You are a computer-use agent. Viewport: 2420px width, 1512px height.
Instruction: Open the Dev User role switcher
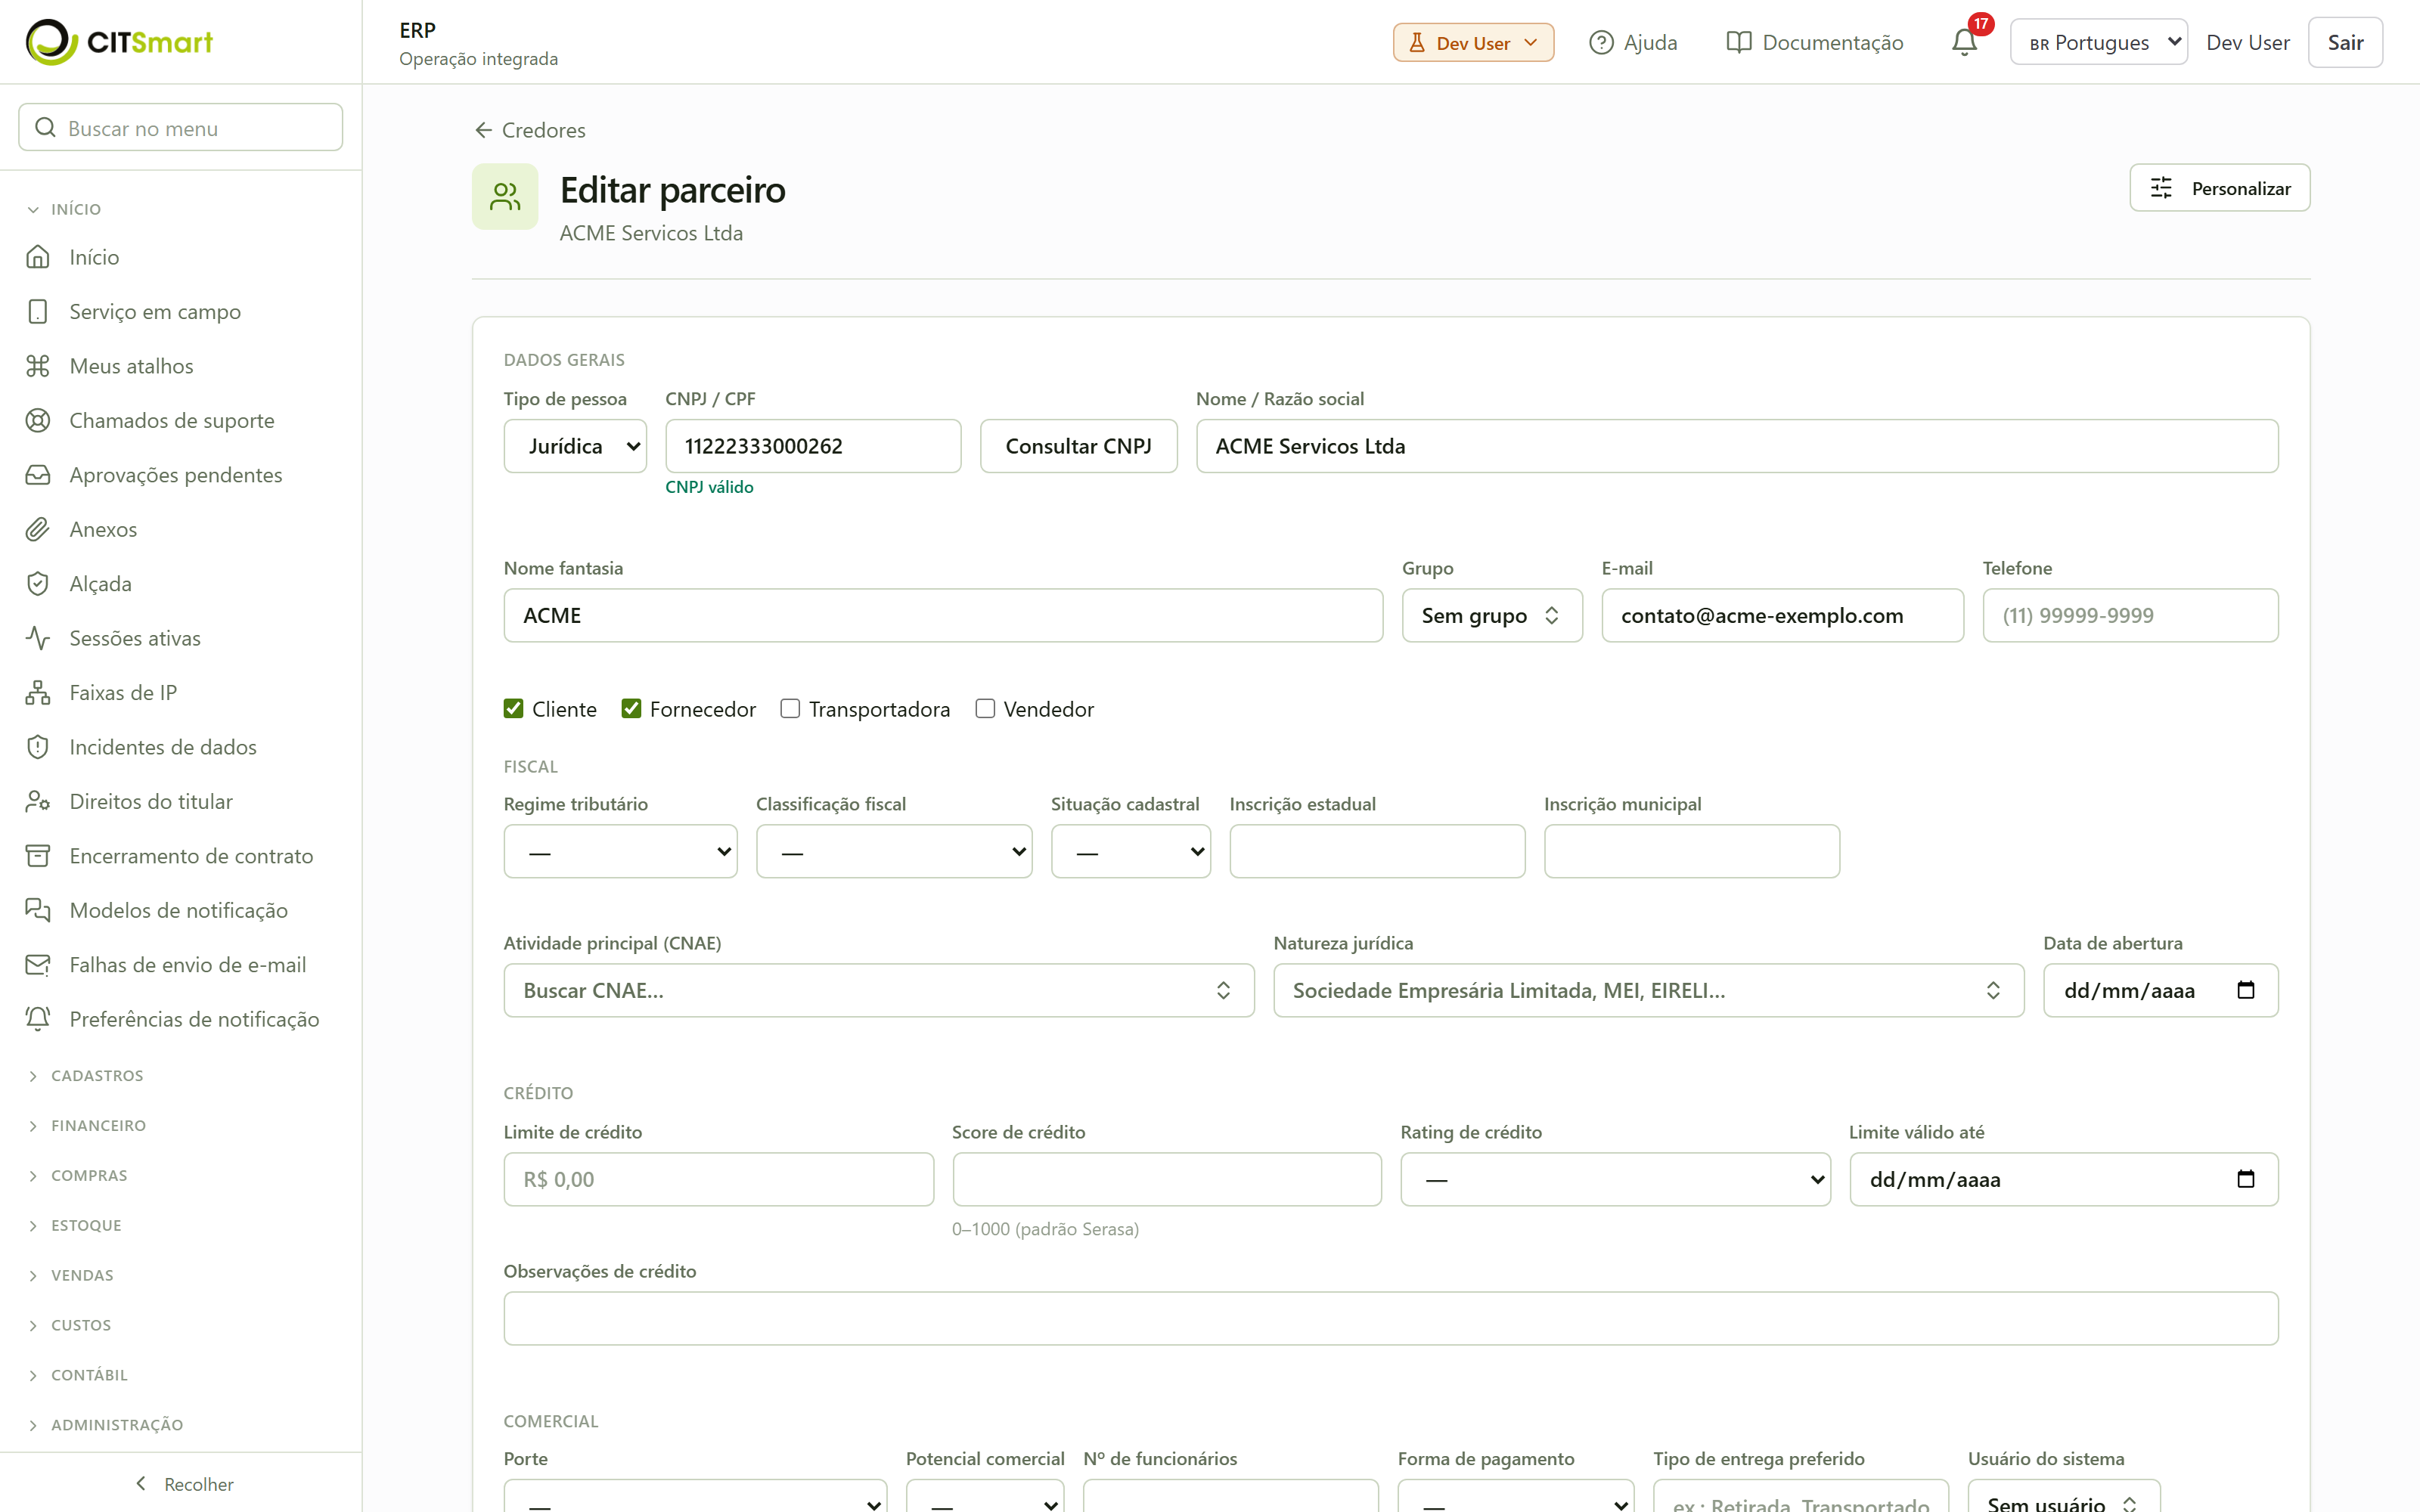click(1473, 42)
